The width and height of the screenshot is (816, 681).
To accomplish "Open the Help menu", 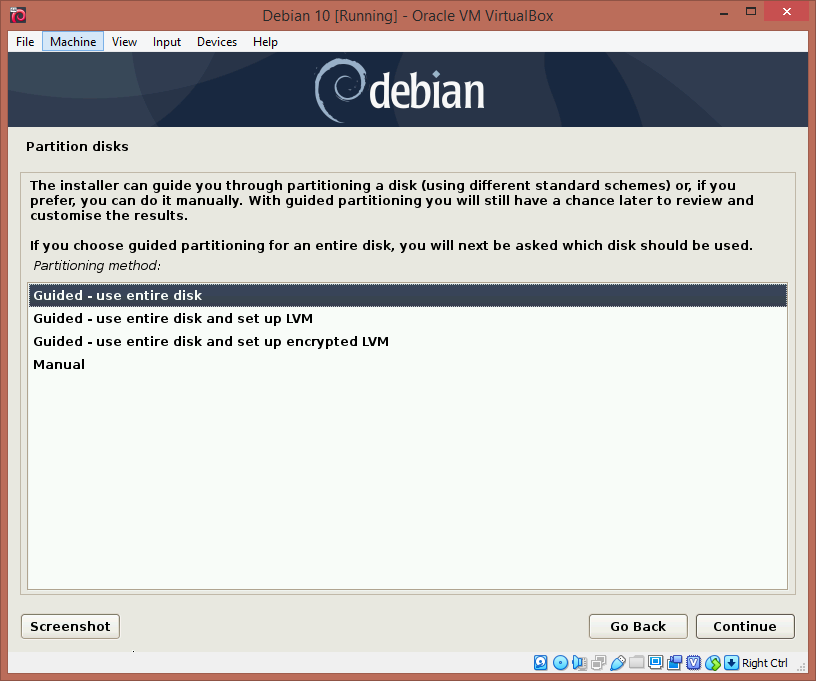I will click(265, 42).
